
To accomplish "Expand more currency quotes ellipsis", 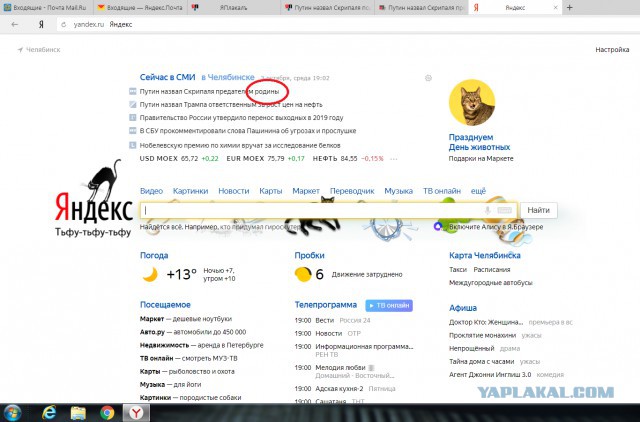I will coord(393,159).
